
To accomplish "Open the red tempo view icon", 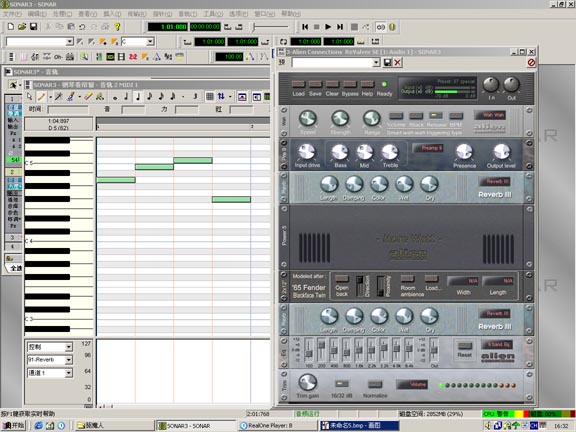I will (x=133, y=57).
